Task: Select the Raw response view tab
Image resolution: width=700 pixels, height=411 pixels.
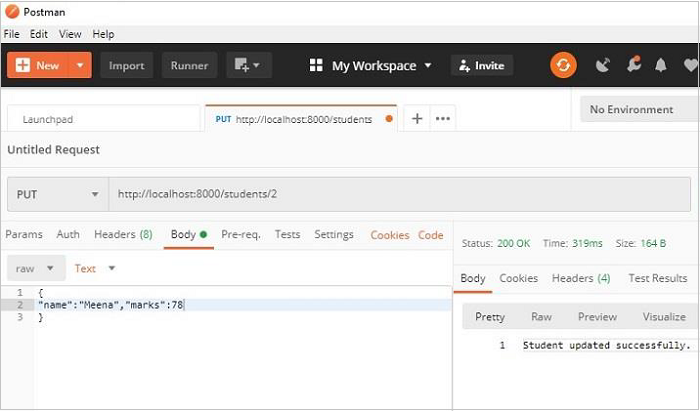Action: click(541, 316)
